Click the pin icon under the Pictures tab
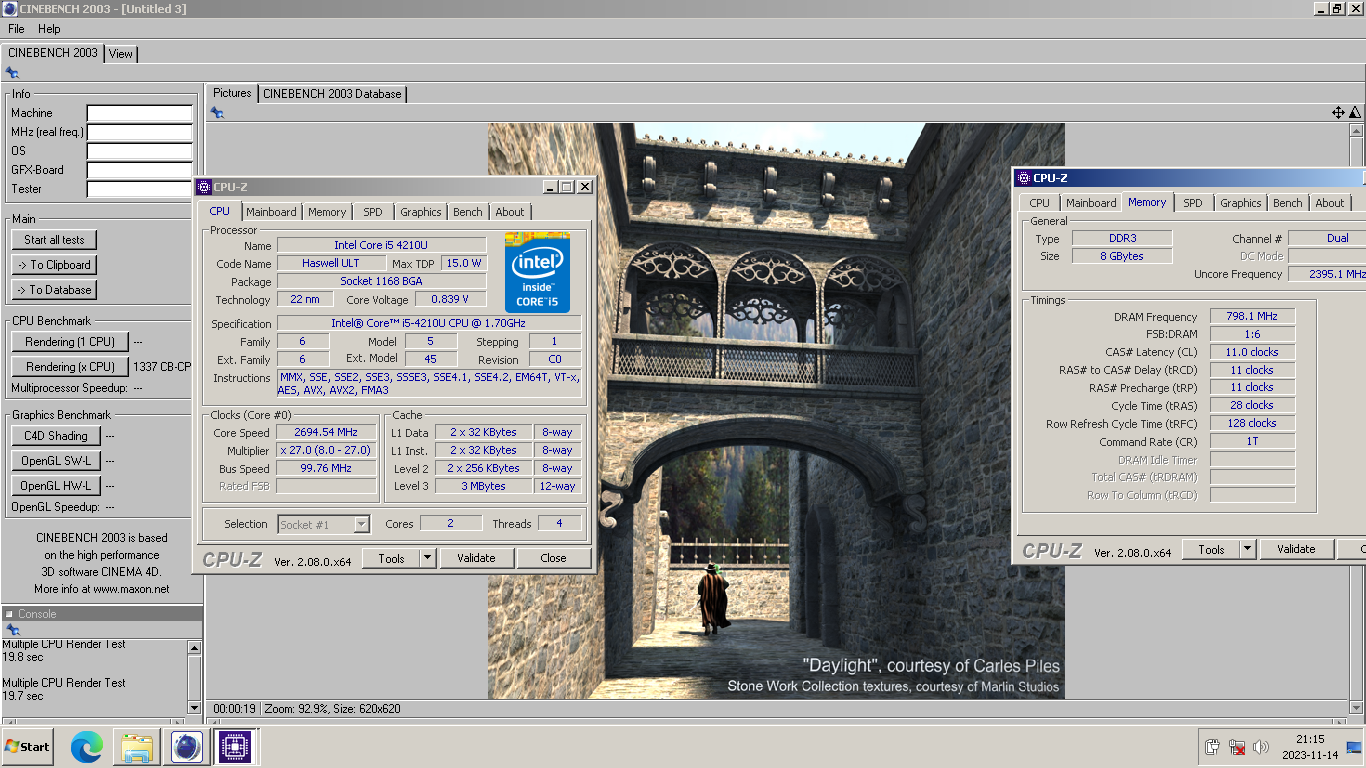The width and height of the screenshot is (1366, 768). (217, 113)
